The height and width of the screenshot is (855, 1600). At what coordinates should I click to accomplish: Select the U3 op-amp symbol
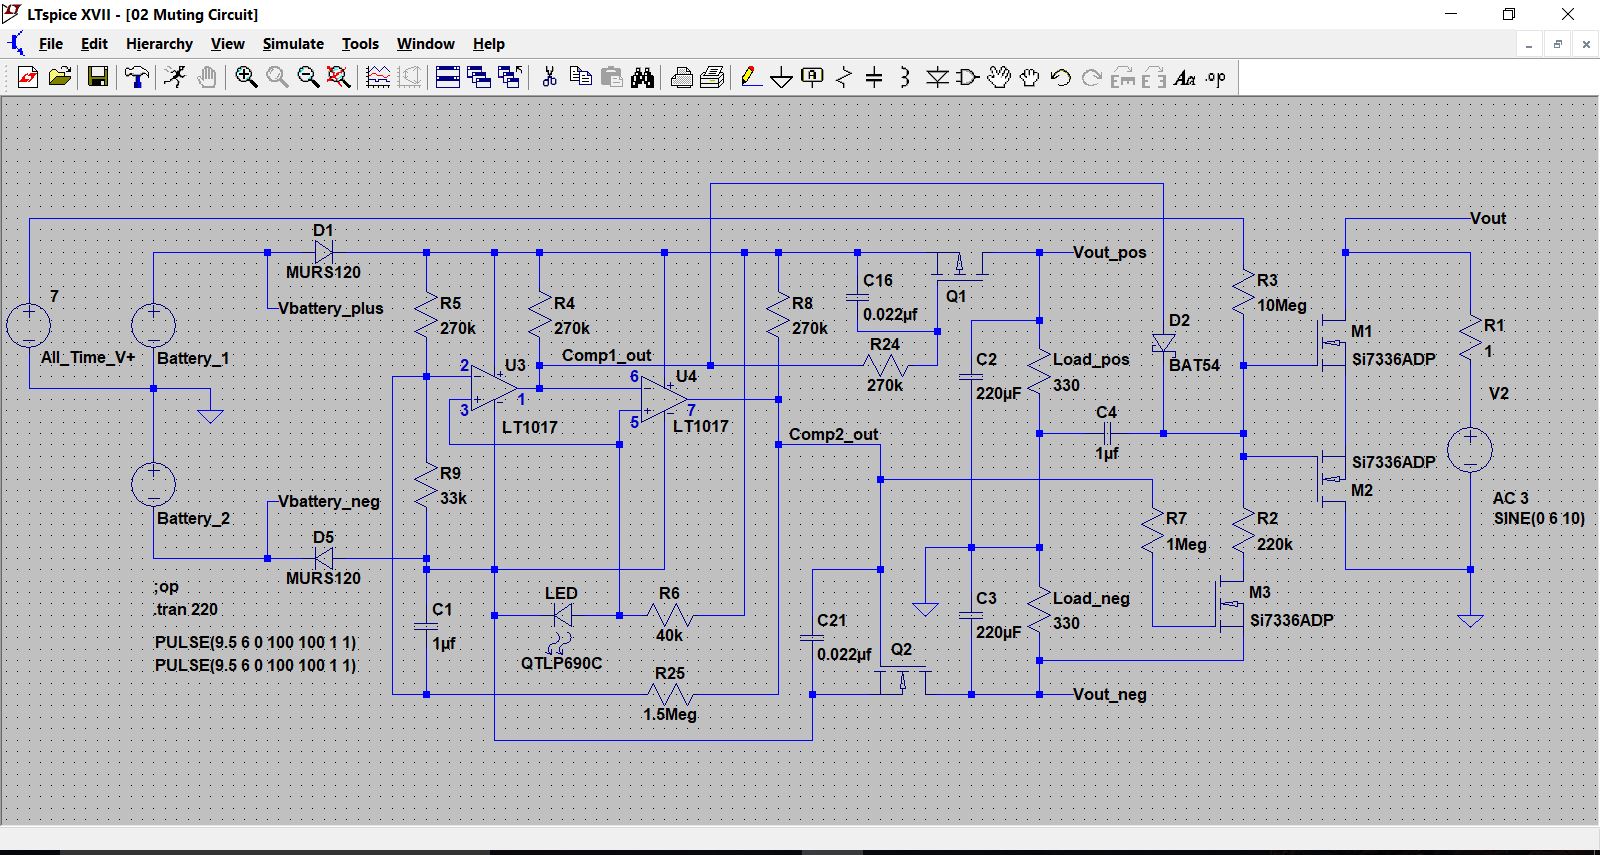coord(493,389)
